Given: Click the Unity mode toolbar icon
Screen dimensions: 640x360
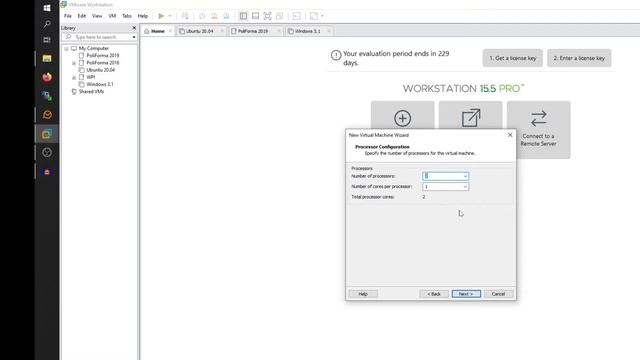Looking at the screenshot, I should click(280, 16).
